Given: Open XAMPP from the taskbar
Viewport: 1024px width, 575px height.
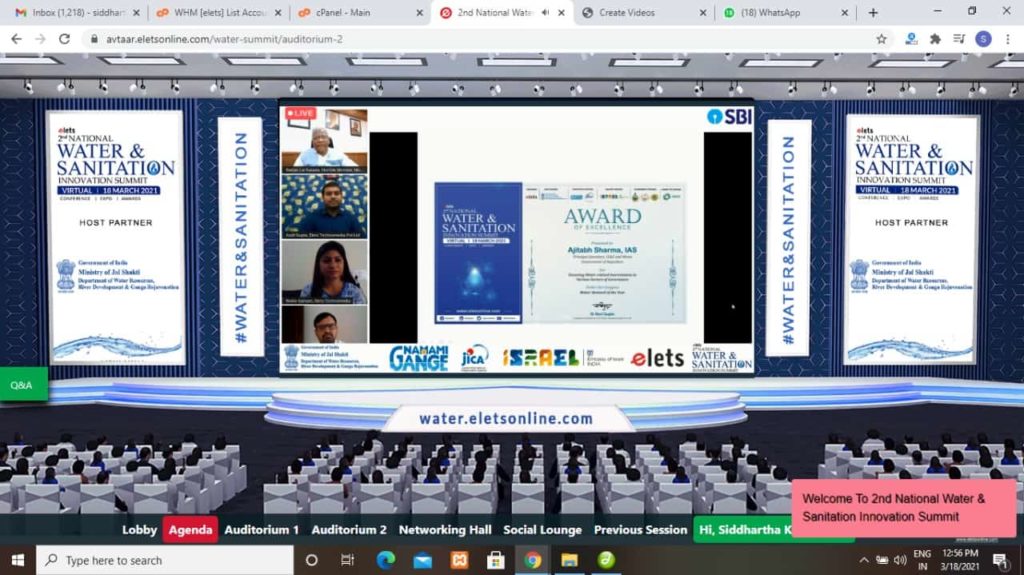Looking at the screenshot, I should (x=459, y=560).
